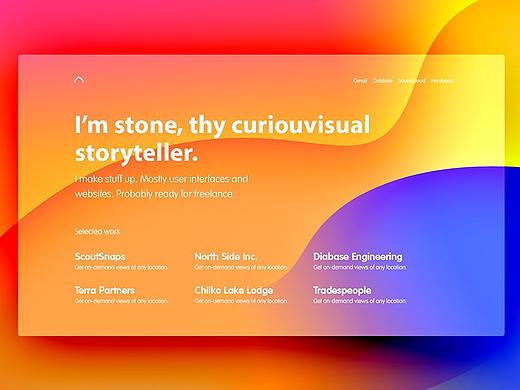Viewport: 520px width, 390px height.
Task: Open the Facebook nav link
Action: click(442, 81)
